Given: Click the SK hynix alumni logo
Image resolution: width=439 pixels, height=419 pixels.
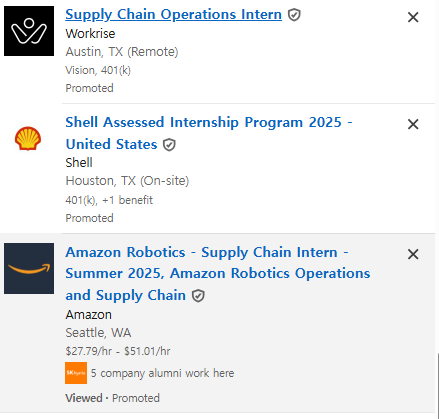Looking at the screenshot, I should (76, 373).
